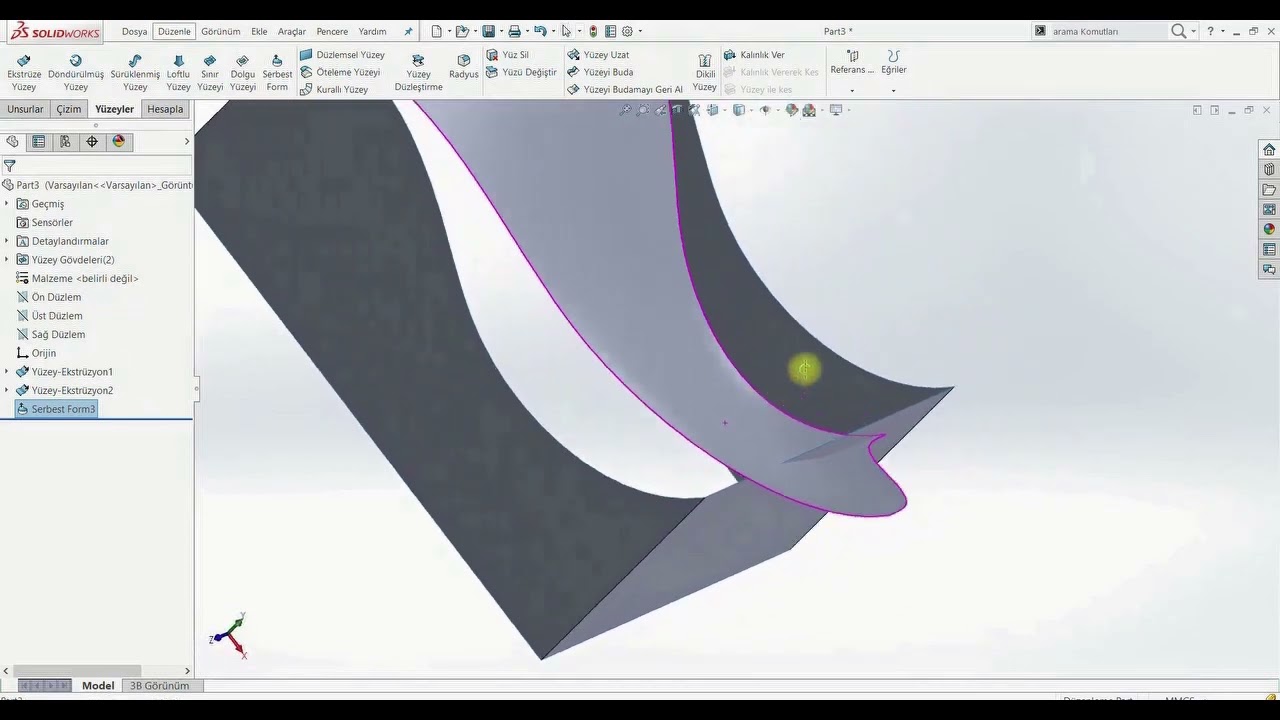Image resolution: width=1280 pixels, height=720 pixels.
Task: Select the Yüzey Düzleştirme tool
Action: [x=418, y=73]
